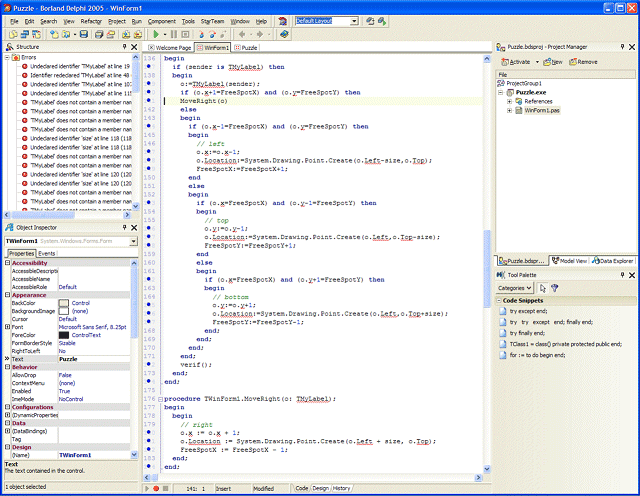Click the Add file to project icon
Viewport: 640px width, 496px height.
(x=126, y=34)
